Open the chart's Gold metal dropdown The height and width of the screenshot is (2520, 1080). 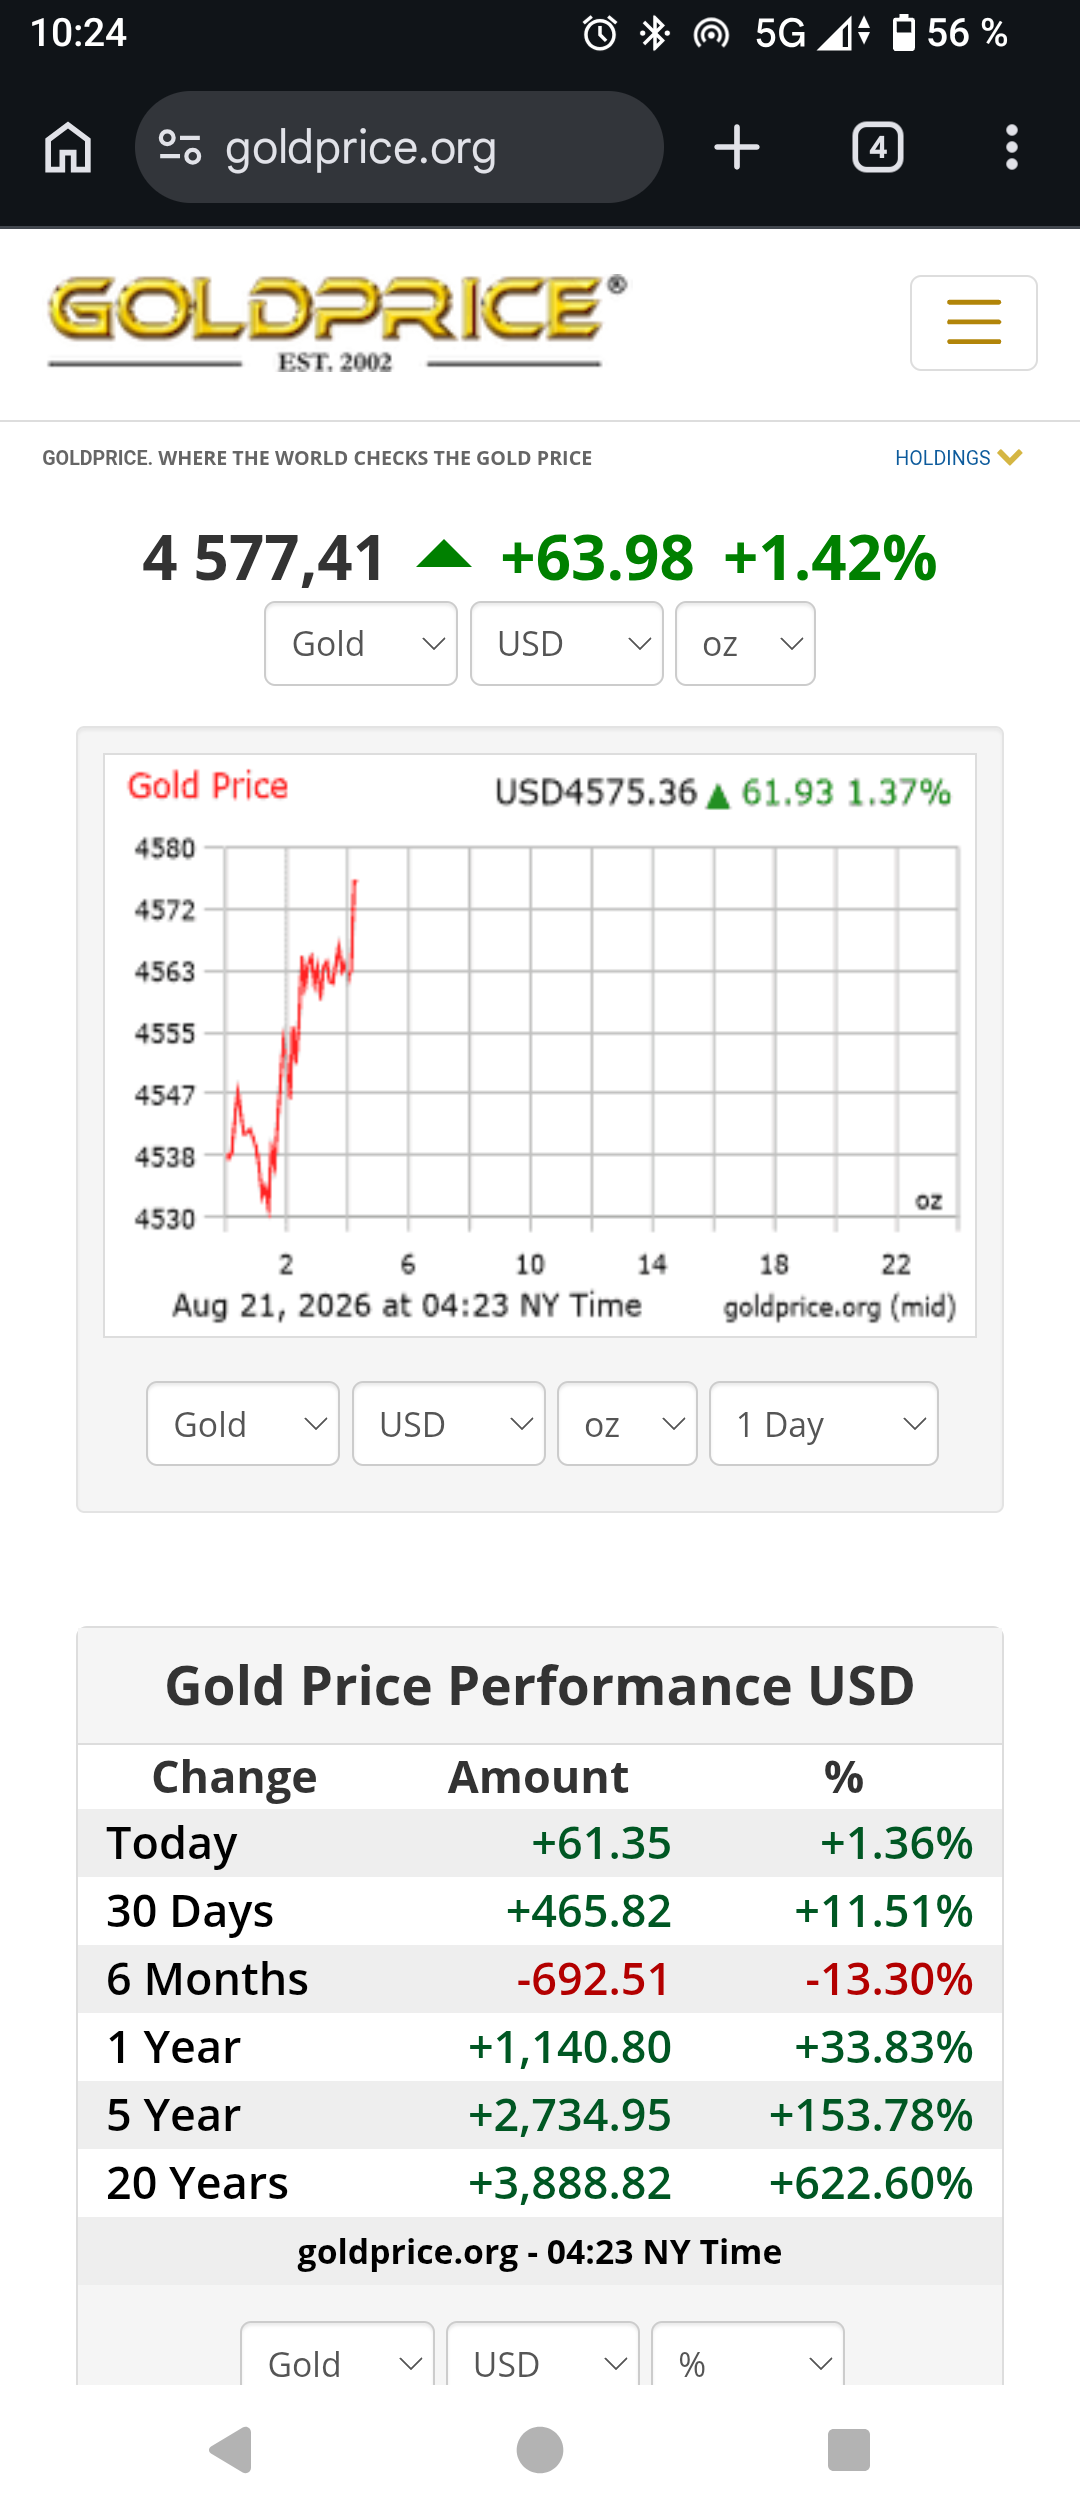pyautogui.click(x=243, y=1424)
